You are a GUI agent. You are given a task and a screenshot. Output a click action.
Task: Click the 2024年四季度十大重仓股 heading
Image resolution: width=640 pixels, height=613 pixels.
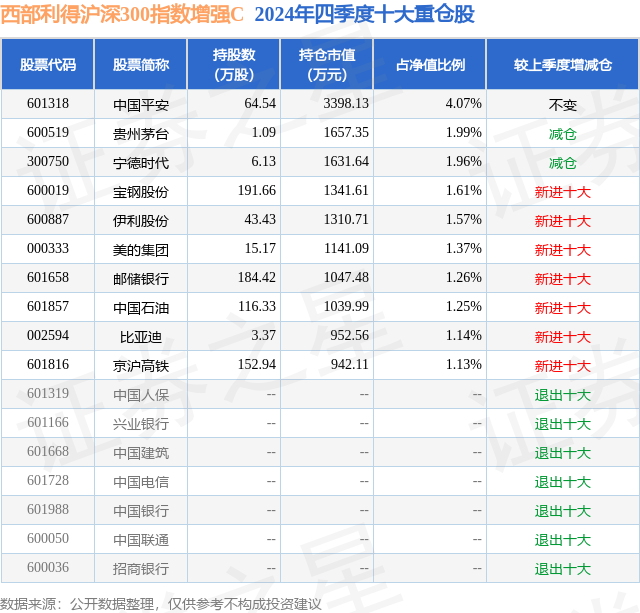pyautogui.click(x=364, y=14)
